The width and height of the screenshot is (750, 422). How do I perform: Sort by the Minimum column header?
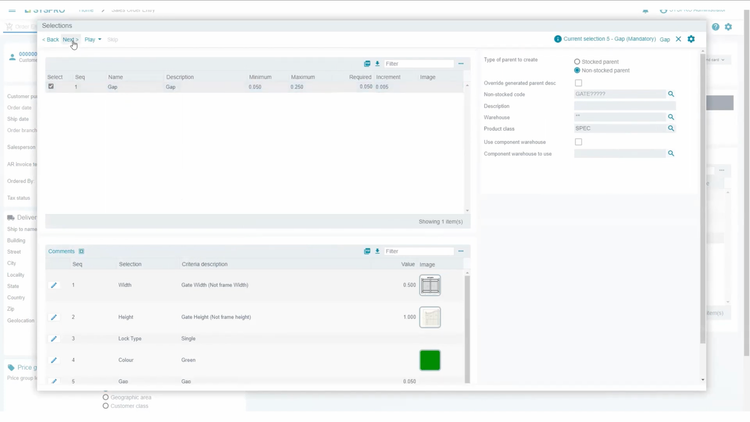tap(260, 77)
